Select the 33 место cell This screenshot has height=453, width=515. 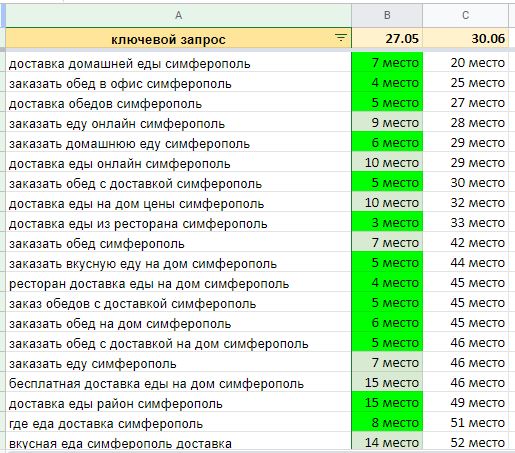[465, 222]
